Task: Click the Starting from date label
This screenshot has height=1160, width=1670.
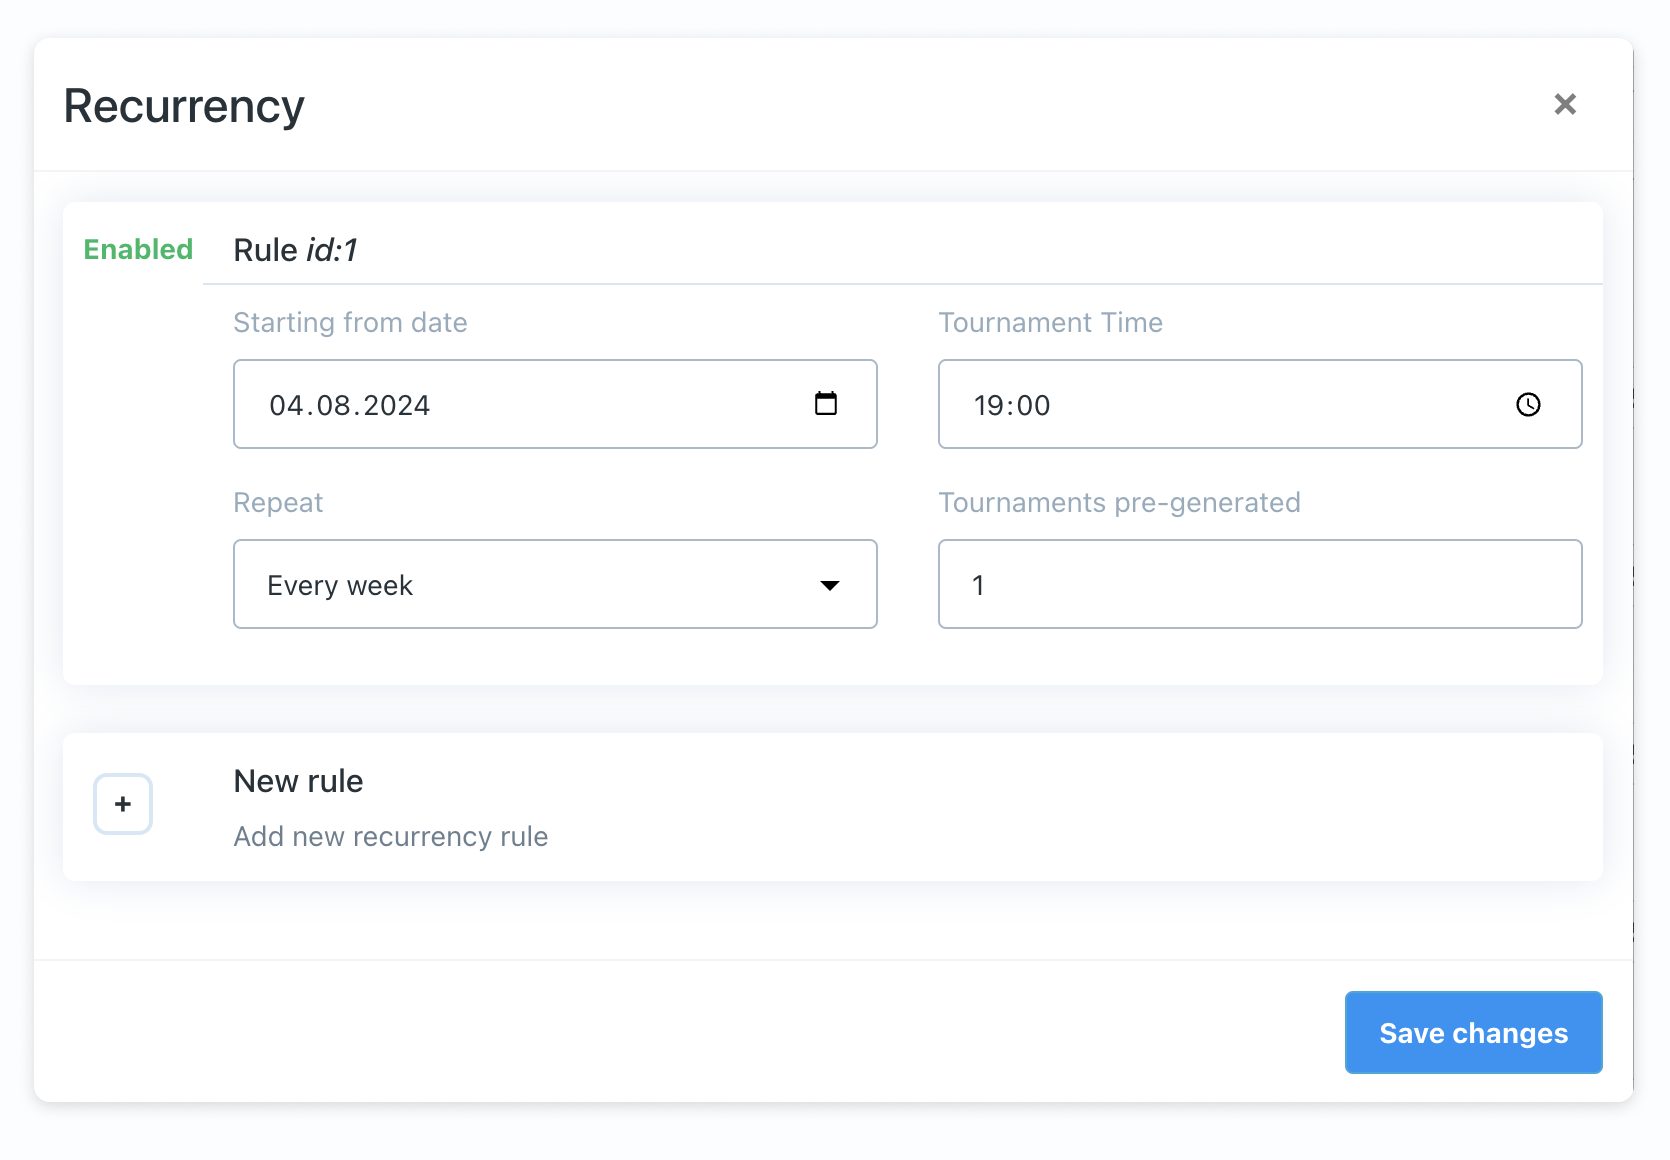Action: [350, 322]
